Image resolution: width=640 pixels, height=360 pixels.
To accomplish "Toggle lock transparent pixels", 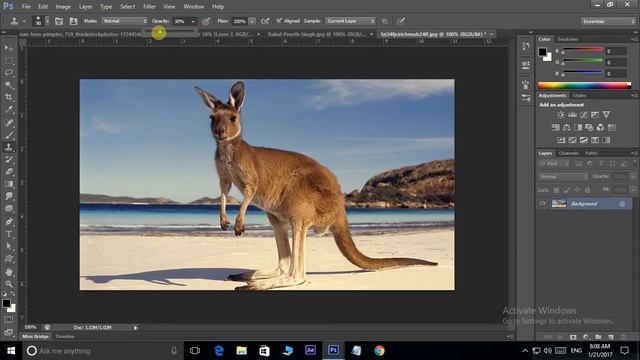I will tap(556, 190).
